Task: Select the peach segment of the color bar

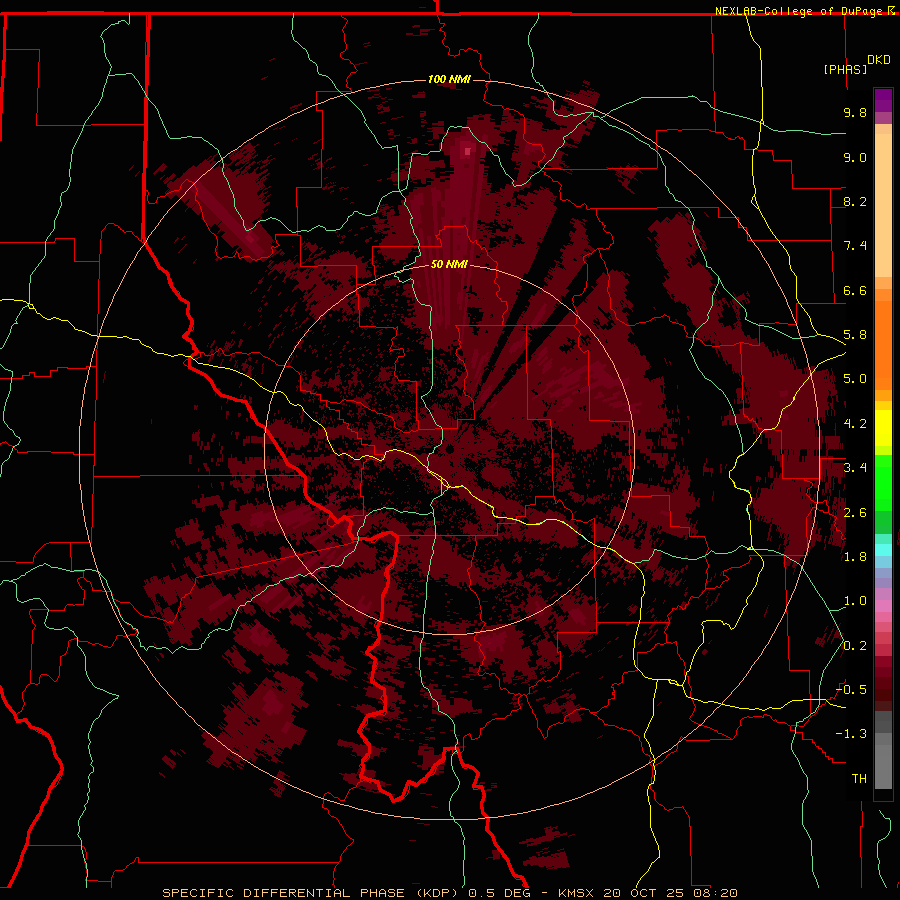Action: 883,205
